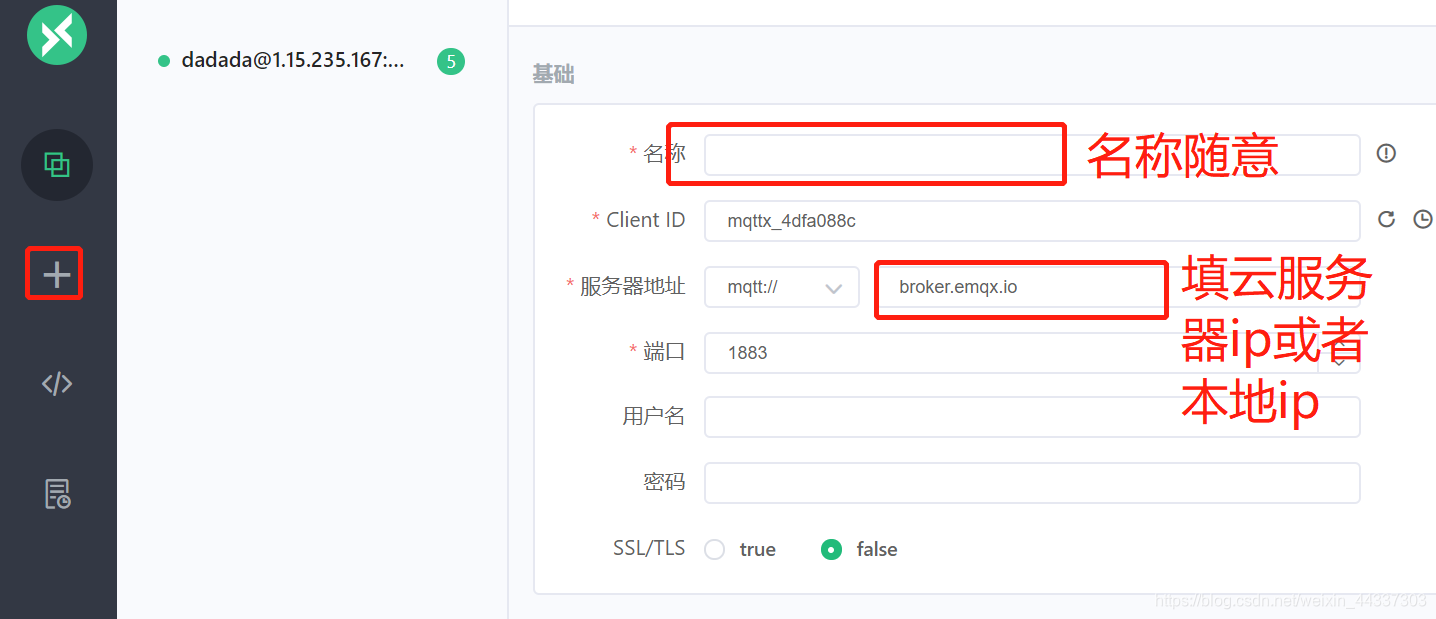Create a new connection with plus icon
This screenshot has height=619, width=1436.
pos(57,274)
